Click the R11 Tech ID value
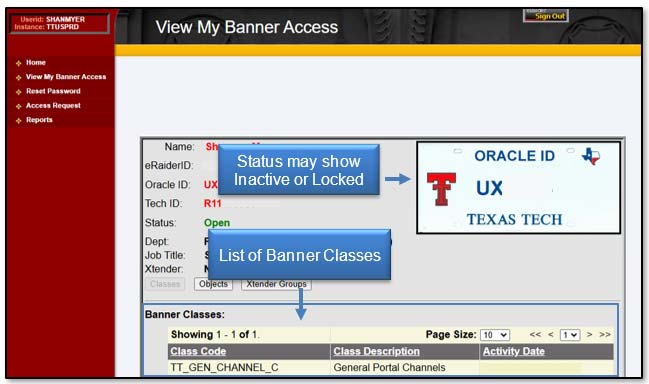This screenshot has height=384, width=649. coord(212,204)
